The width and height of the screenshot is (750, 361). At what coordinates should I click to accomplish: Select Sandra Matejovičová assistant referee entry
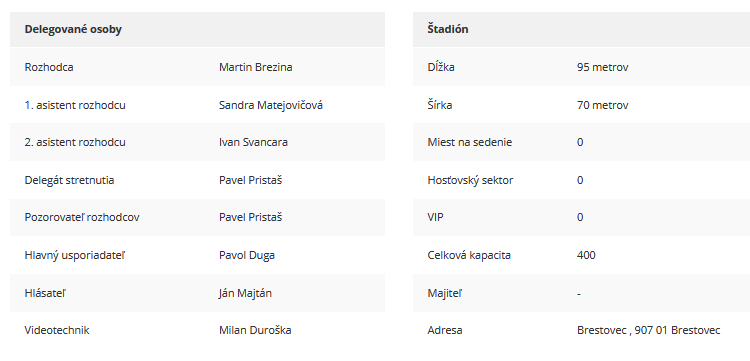271,105
